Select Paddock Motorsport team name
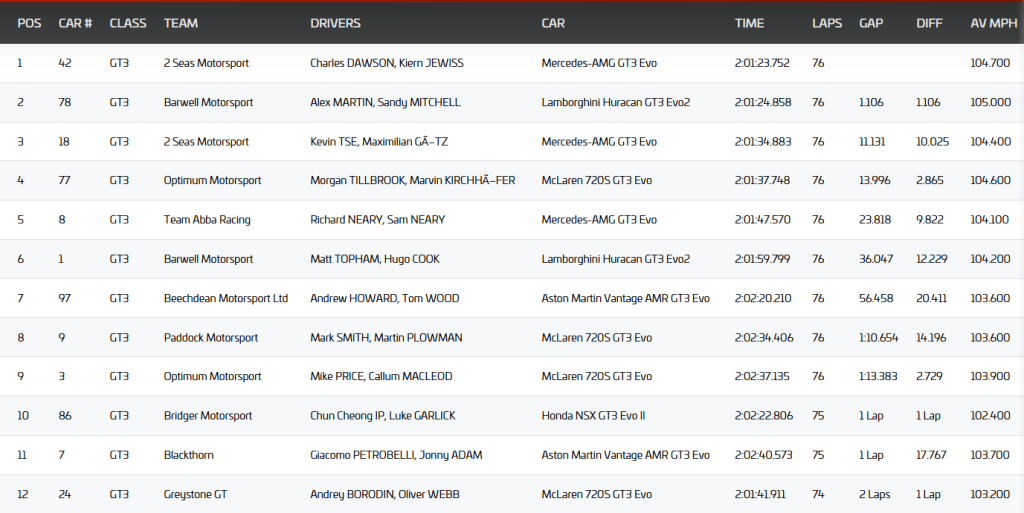 pos(209,338)
